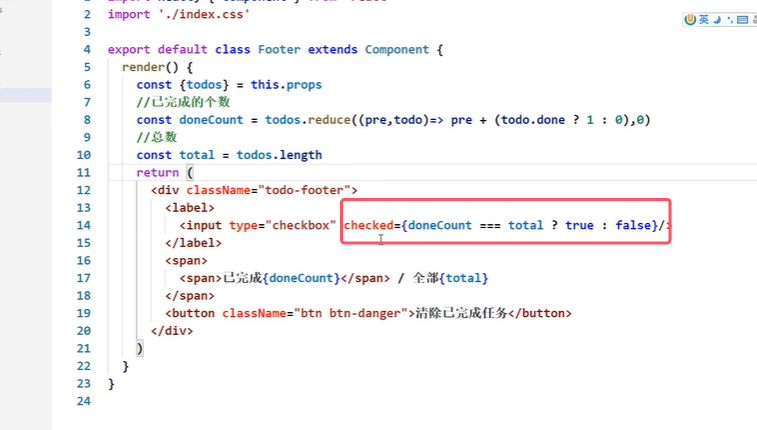Click the "todo-footer" className string

point(304,190)
